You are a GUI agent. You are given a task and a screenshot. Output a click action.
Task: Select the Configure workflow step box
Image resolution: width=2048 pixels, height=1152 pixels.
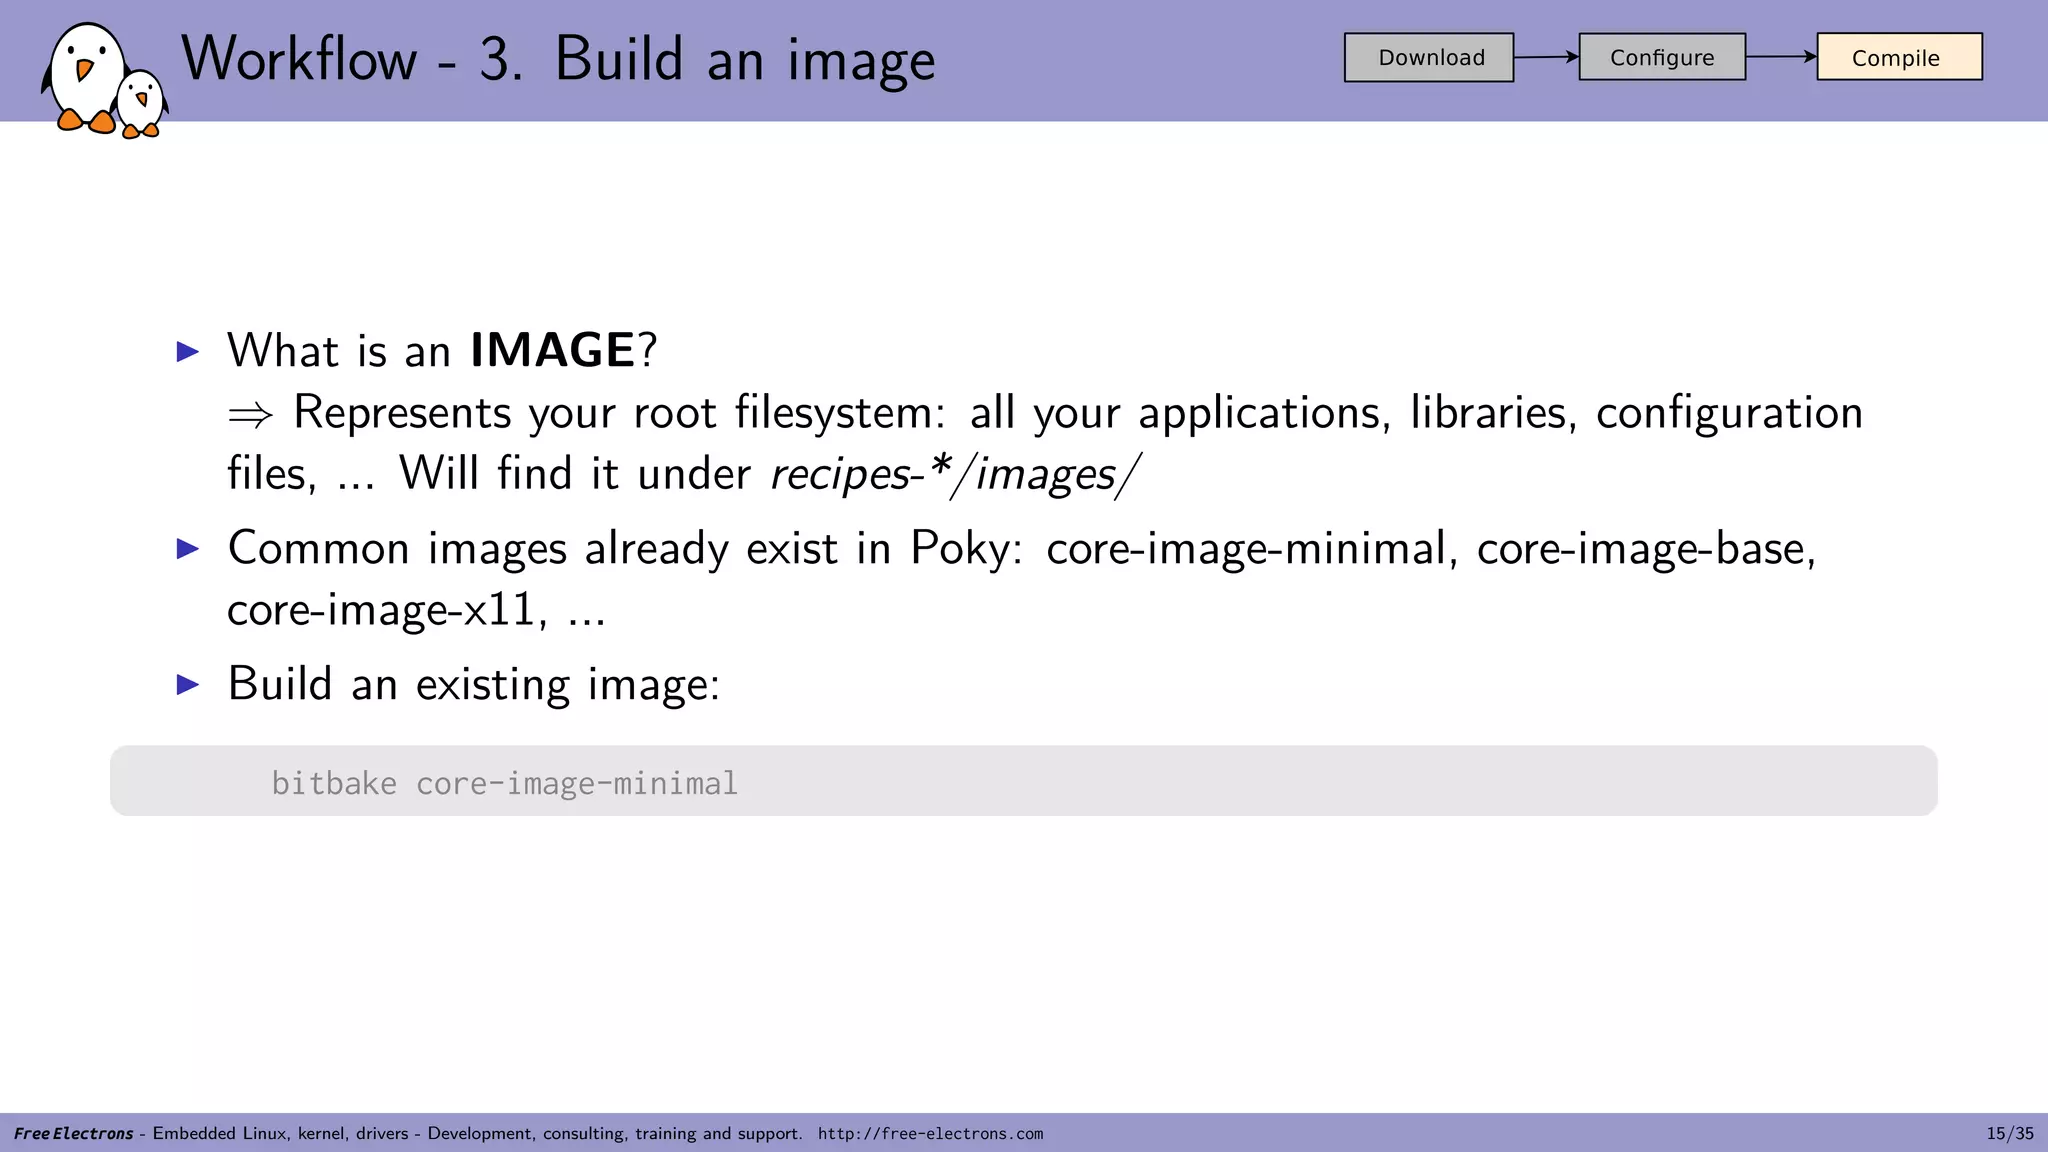(1662, 57)
